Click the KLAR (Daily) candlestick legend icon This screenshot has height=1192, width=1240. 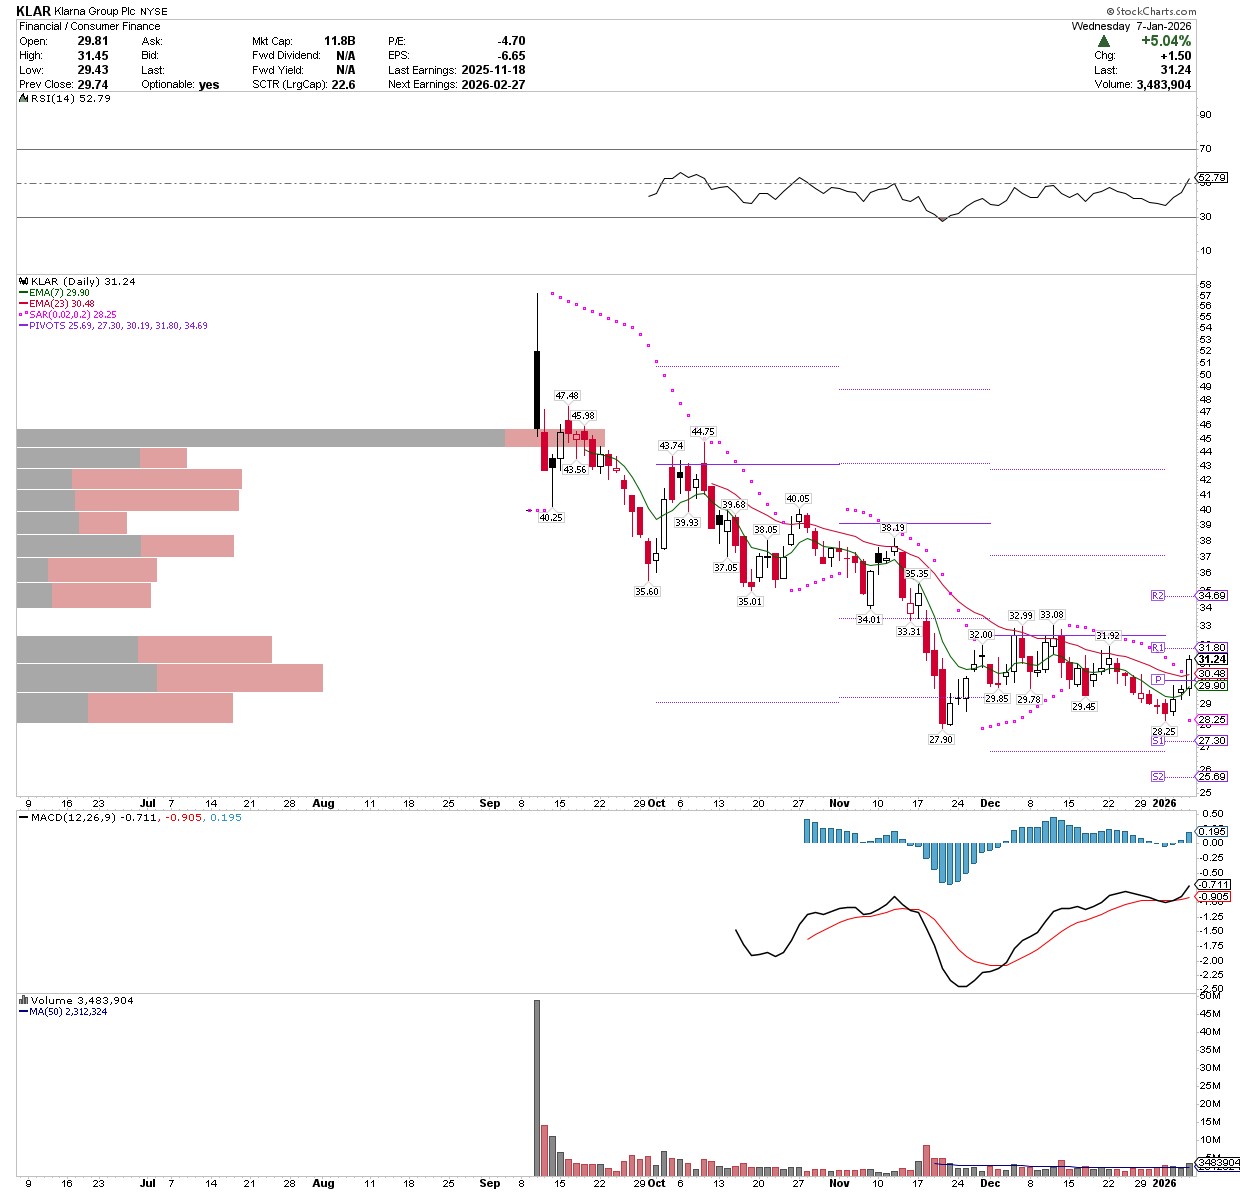(24, 282)
